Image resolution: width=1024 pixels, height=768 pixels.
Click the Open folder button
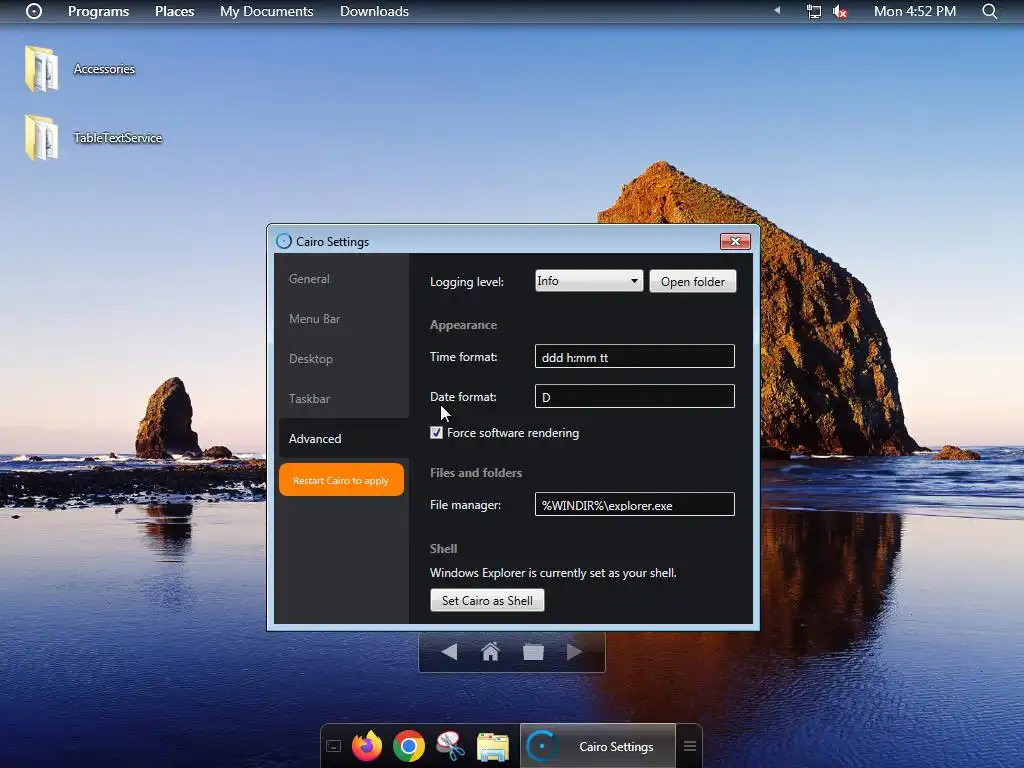[692, 281]
